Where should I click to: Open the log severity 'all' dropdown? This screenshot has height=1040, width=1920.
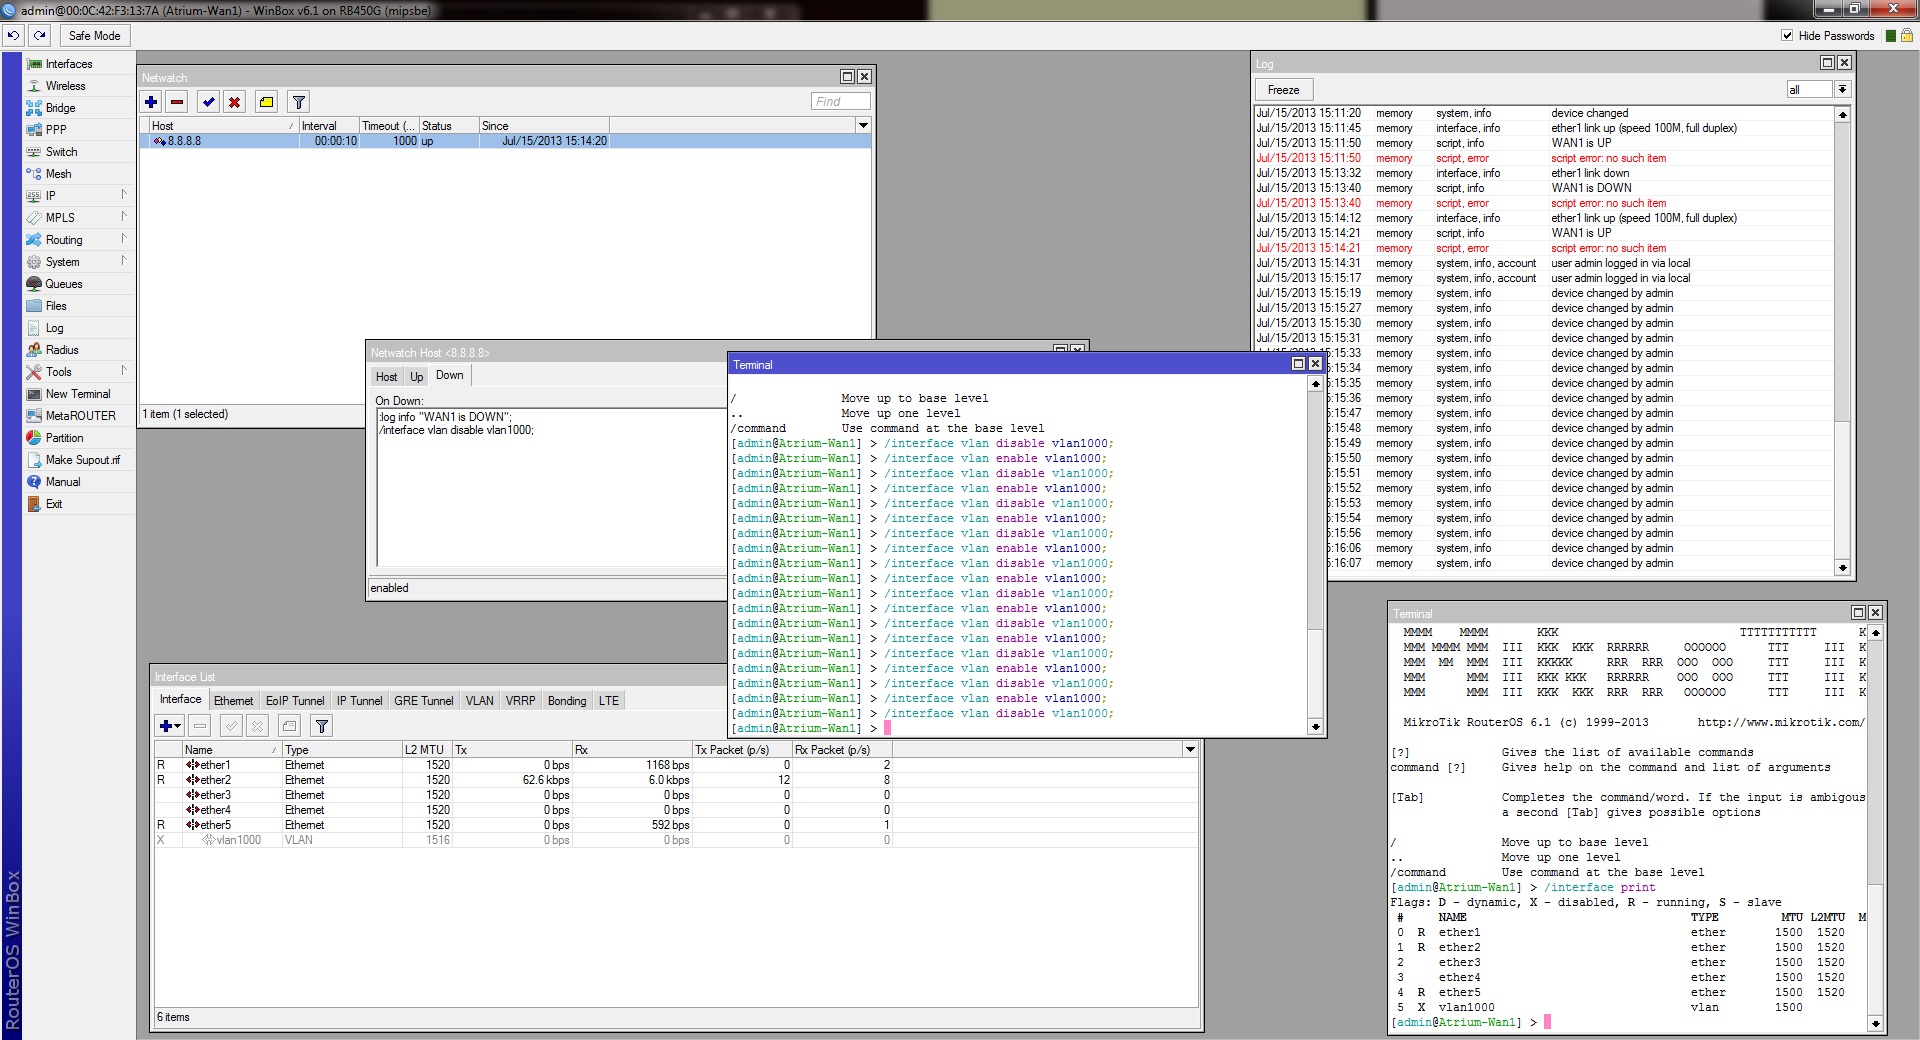pos(1843,89)
